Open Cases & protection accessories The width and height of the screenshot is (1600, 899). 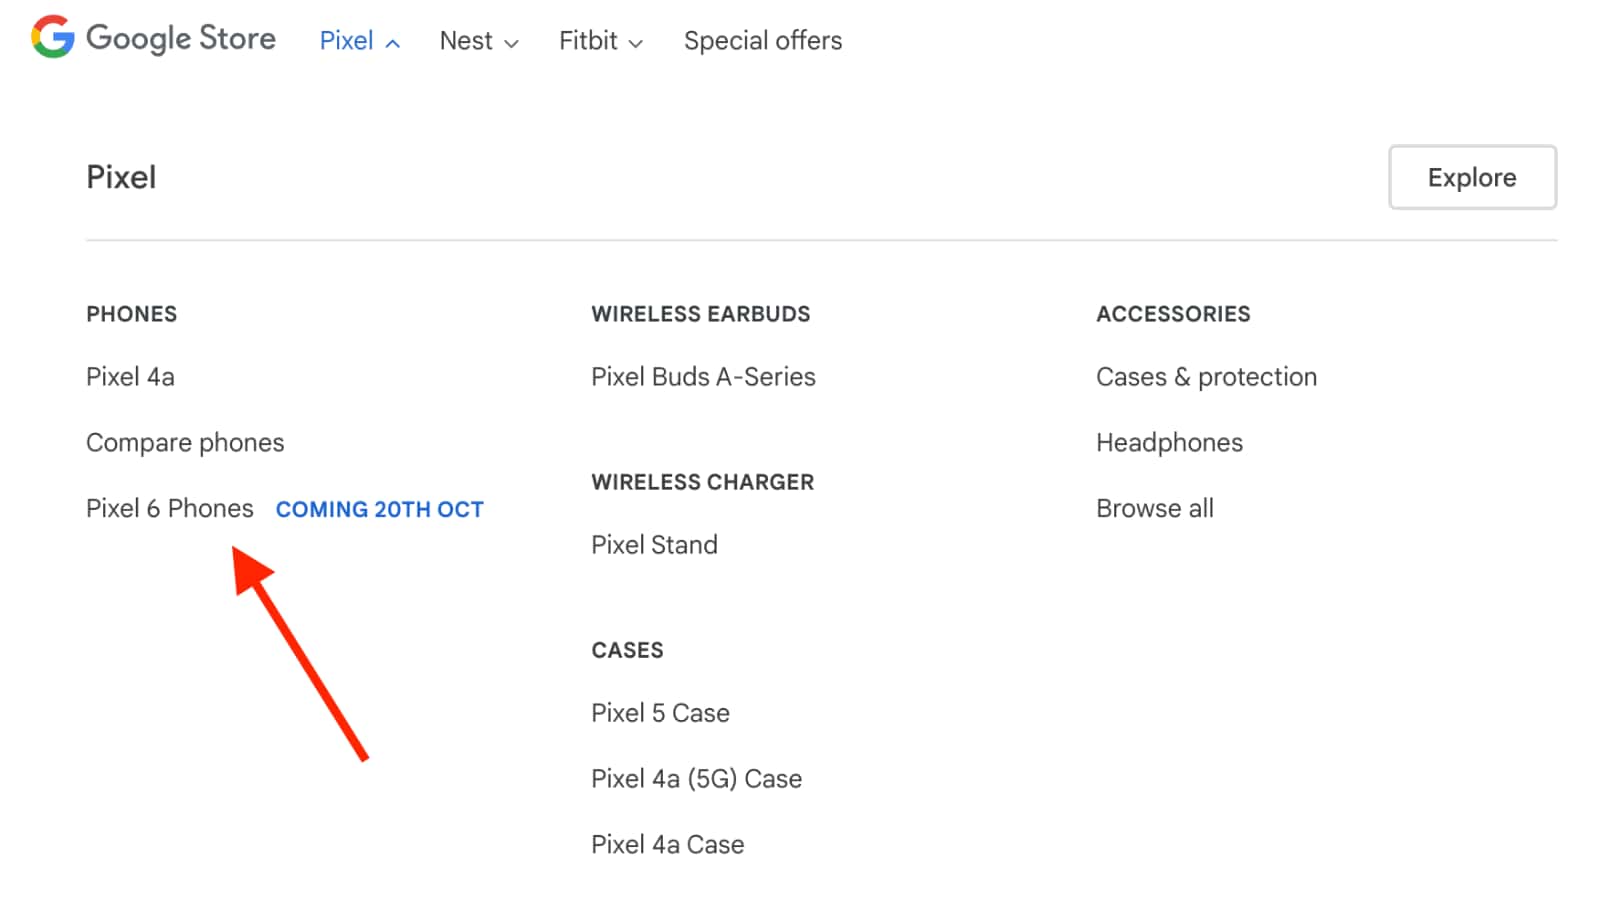pyautogui.click(x=1206, y=377)
